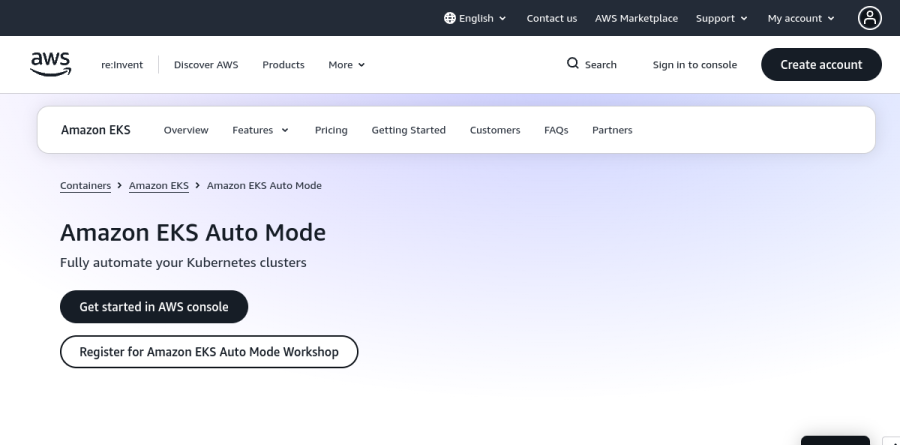
Task: Go to re:Invent page
Action: coord(122,65)
